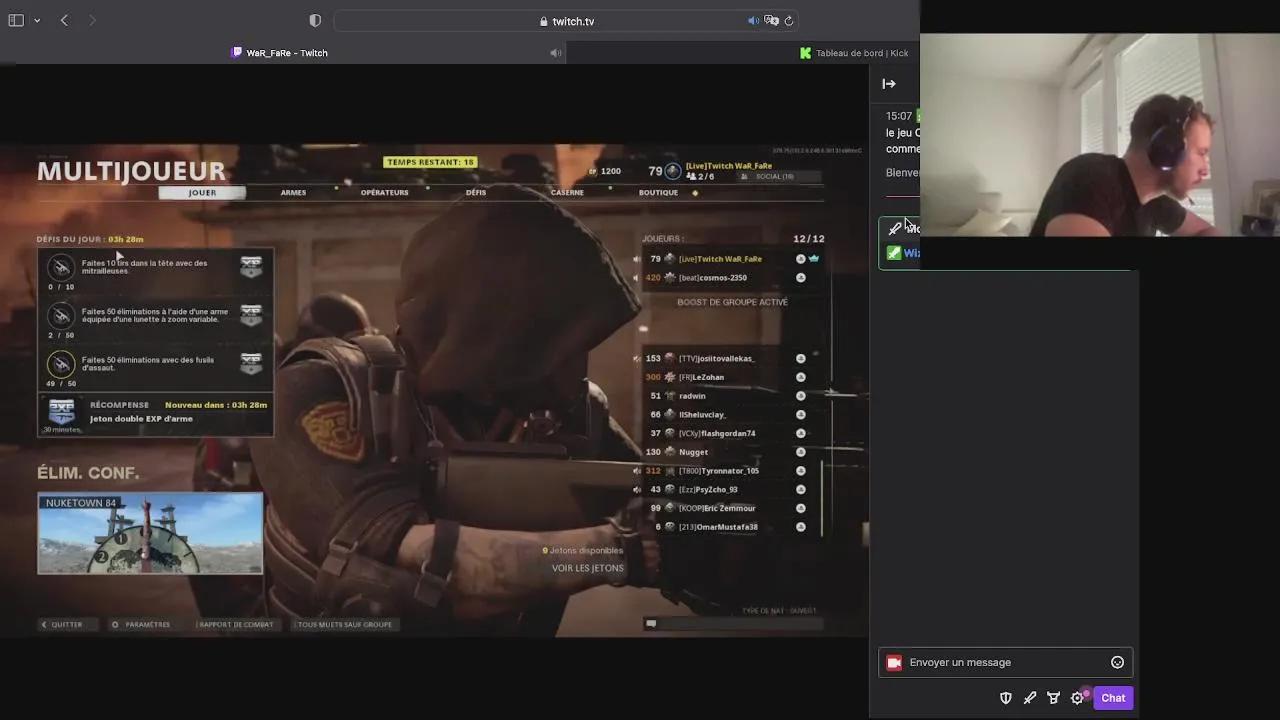
Task: Click the lobby player list scrollbar
Action: click(822, 498)
